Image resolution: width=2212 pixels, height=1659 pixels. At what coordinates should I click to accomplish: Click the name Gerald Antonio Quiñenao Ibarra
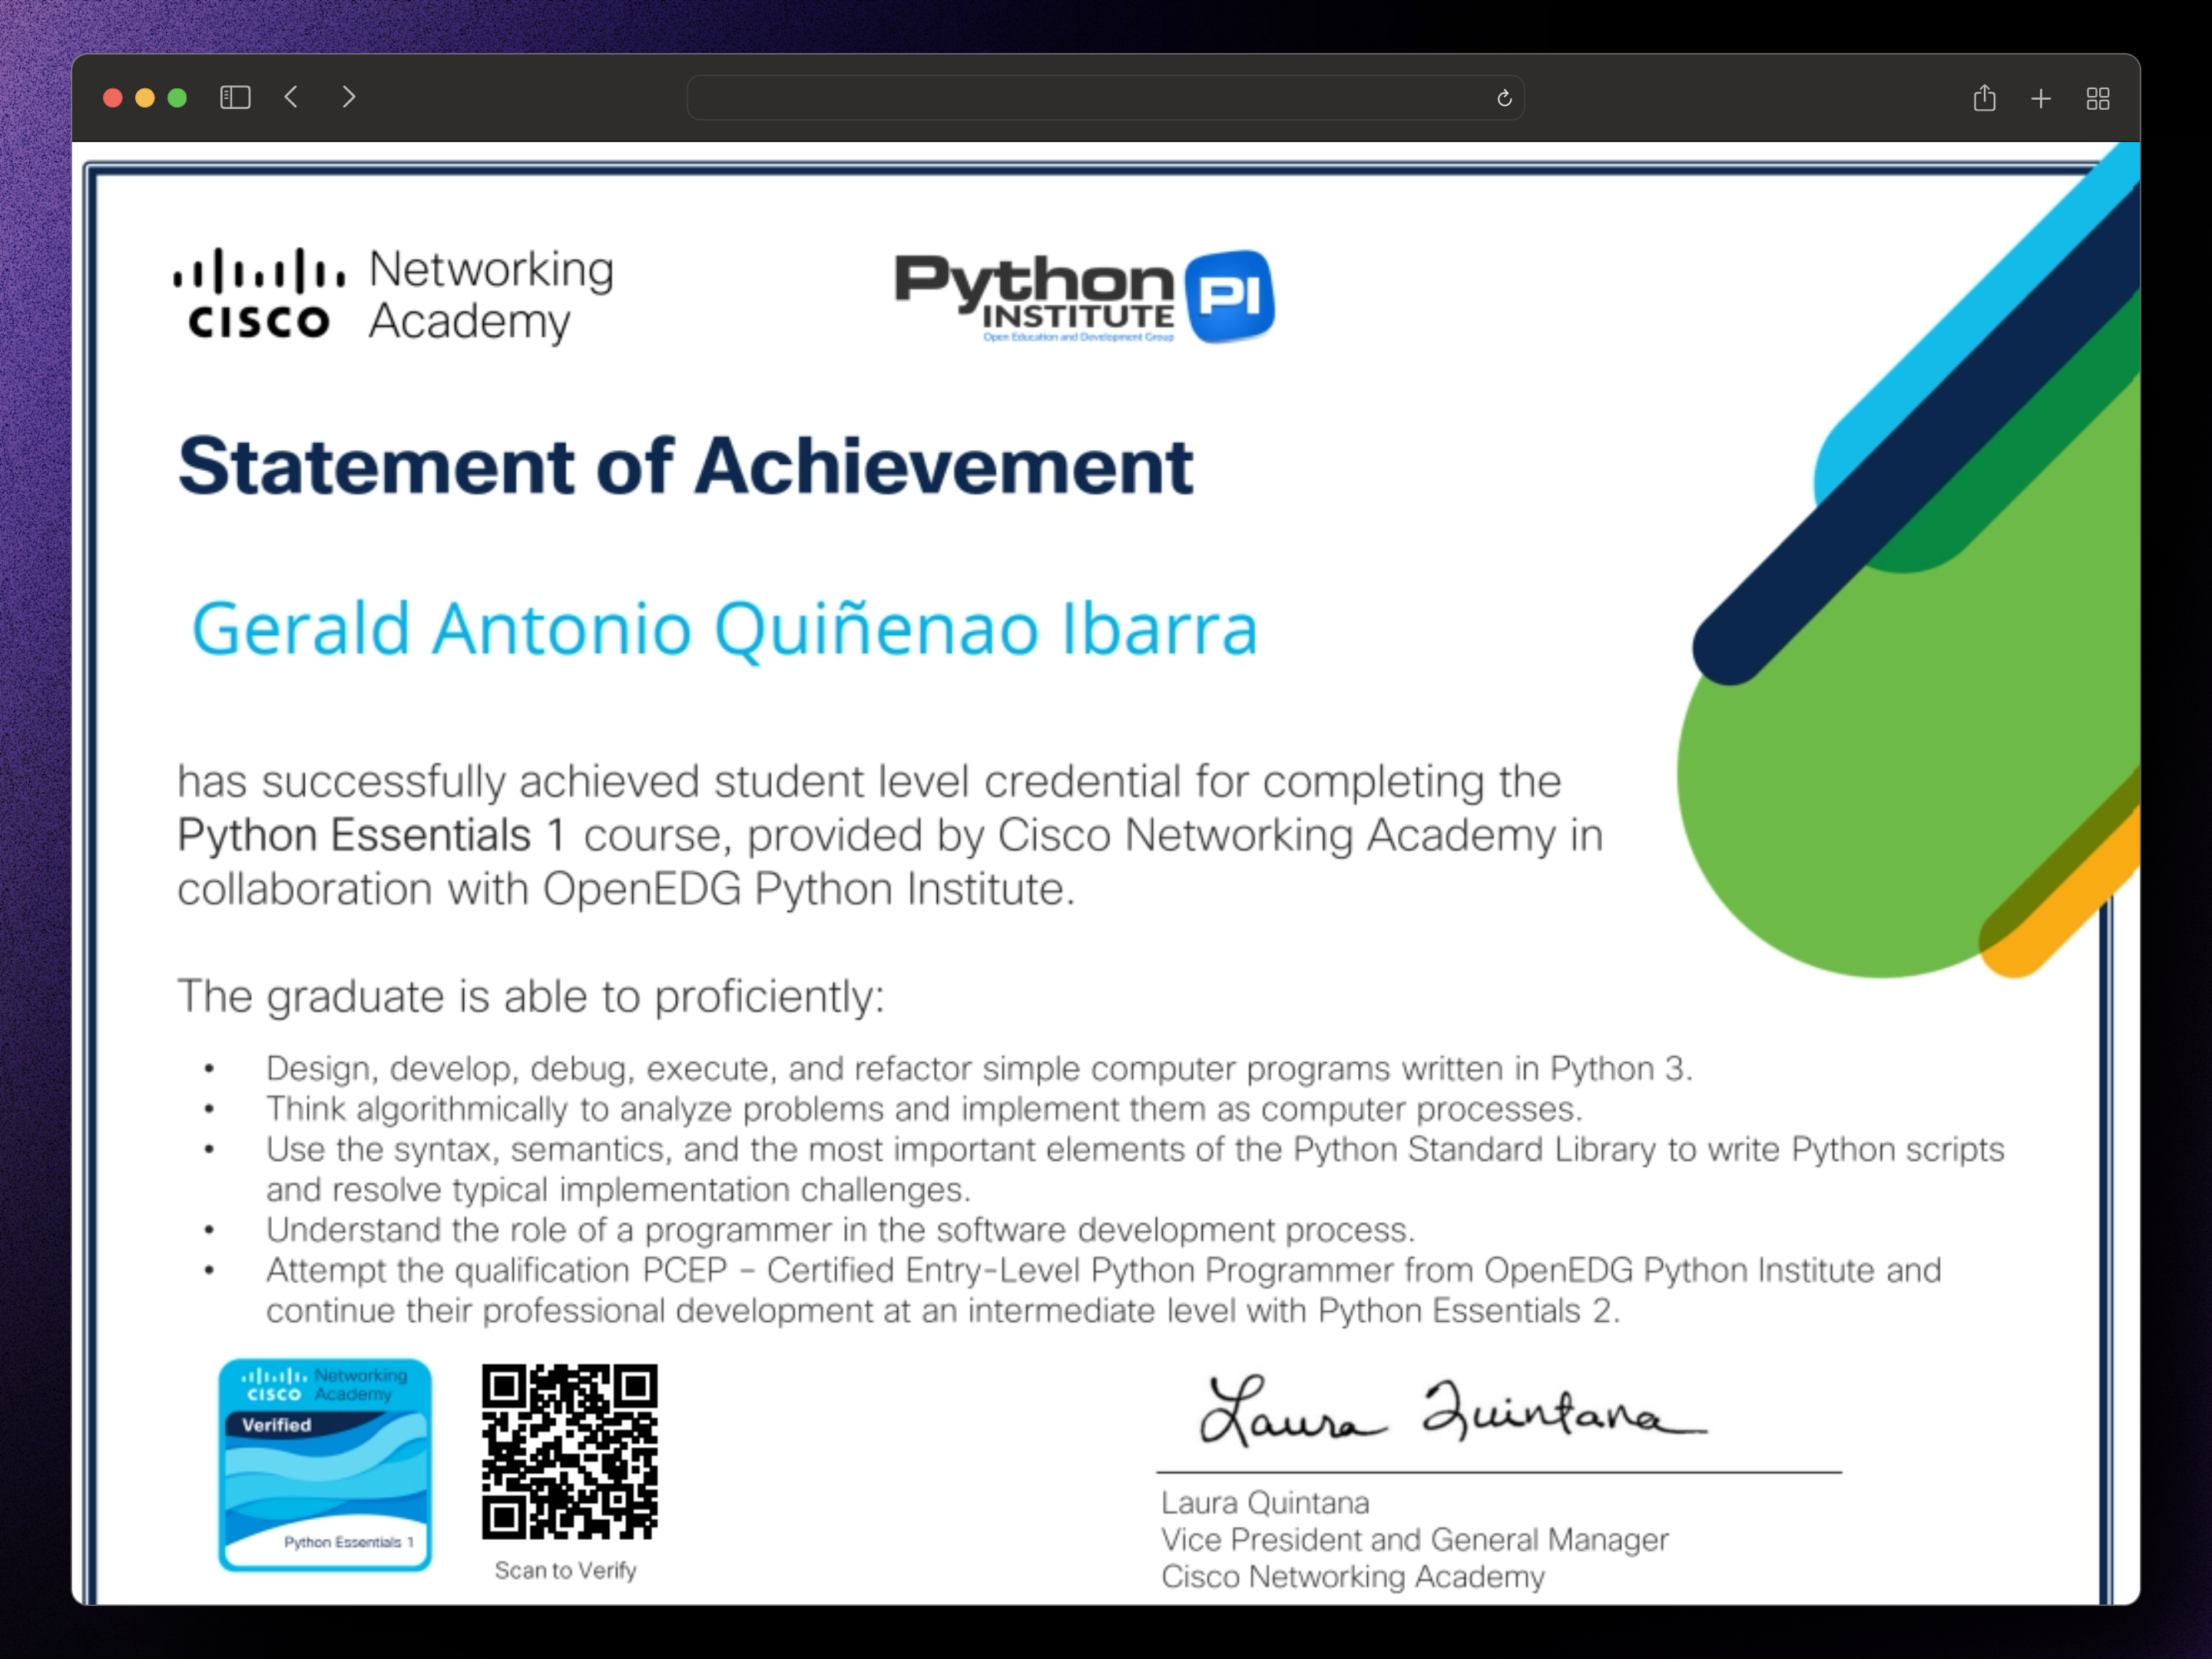pos(724,629)
